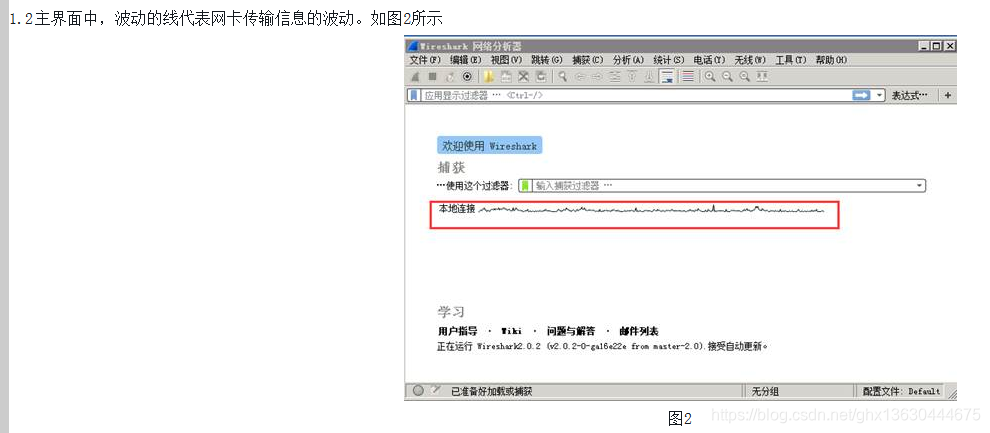The height and width of the screenshot is (433, 990).
Task: Open capture options round icon
Action: pos(467,76)
